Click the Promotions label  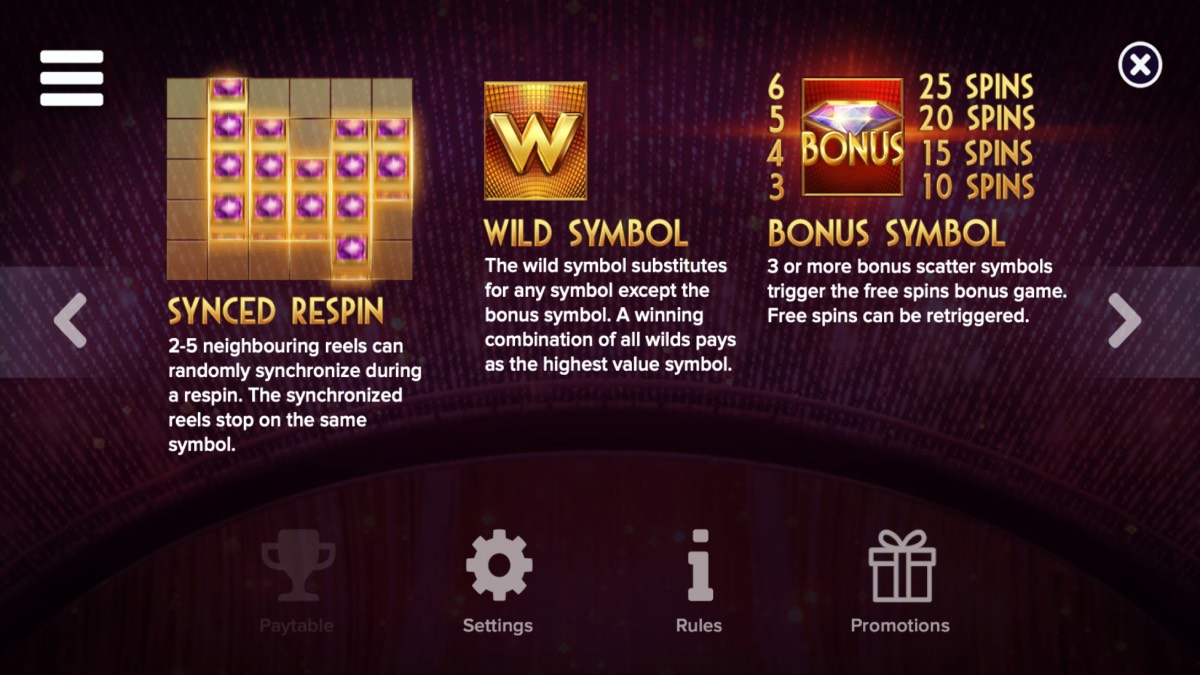point(900,626)
